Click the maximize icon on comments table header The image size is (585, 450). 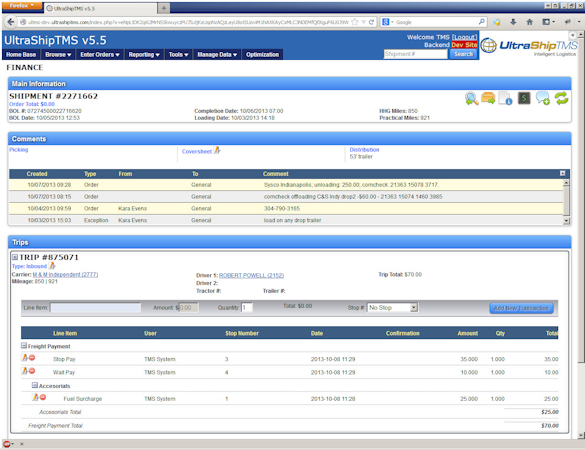tap(563, 173)
